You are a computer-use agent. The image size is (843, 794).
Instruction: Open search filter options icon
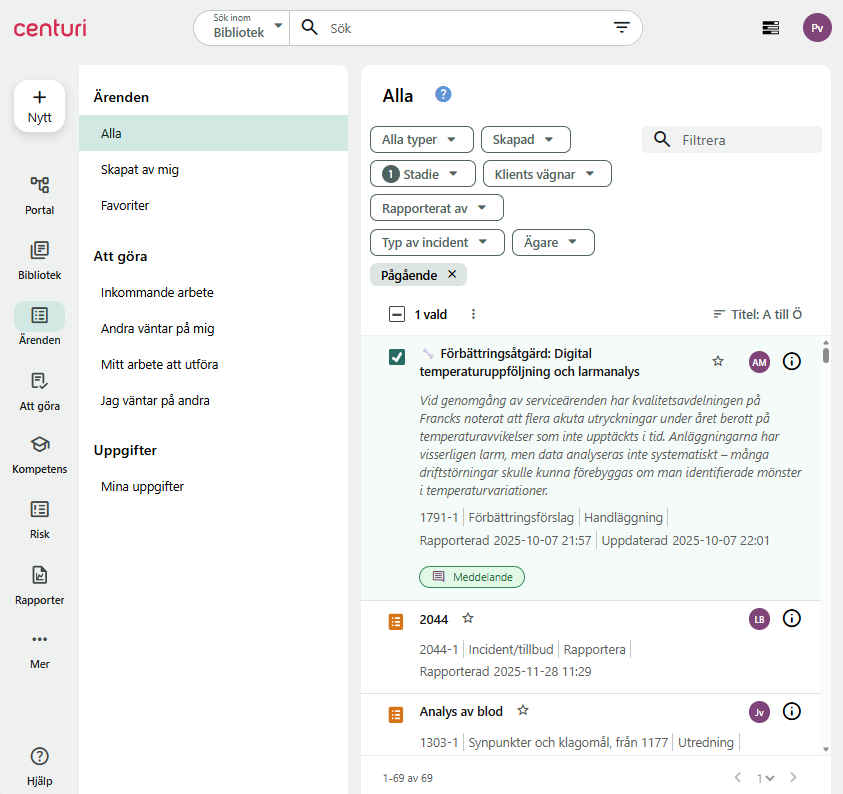click(x=621, y=28)
